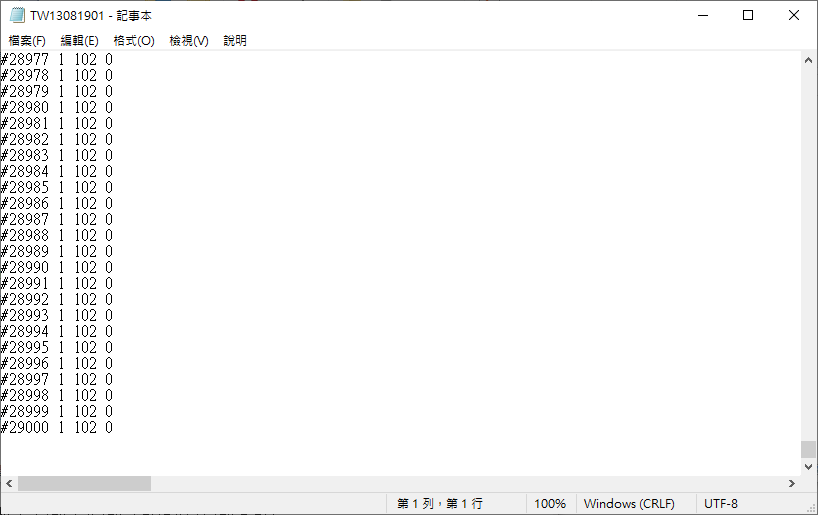Click the line starting with #28985

click(56, 188)
